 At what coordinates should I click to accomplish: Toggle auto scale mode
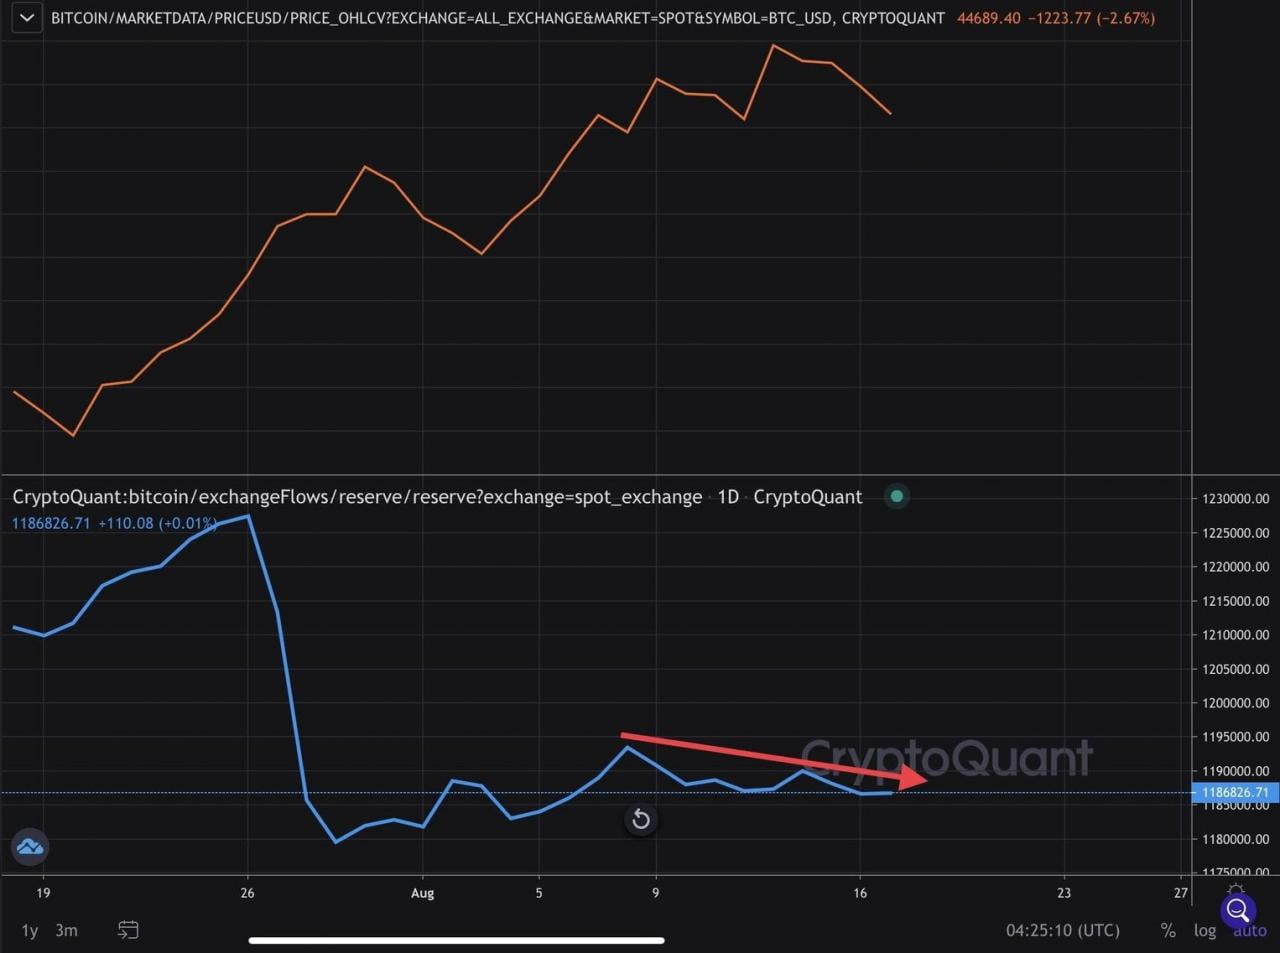coord(1249,932)
